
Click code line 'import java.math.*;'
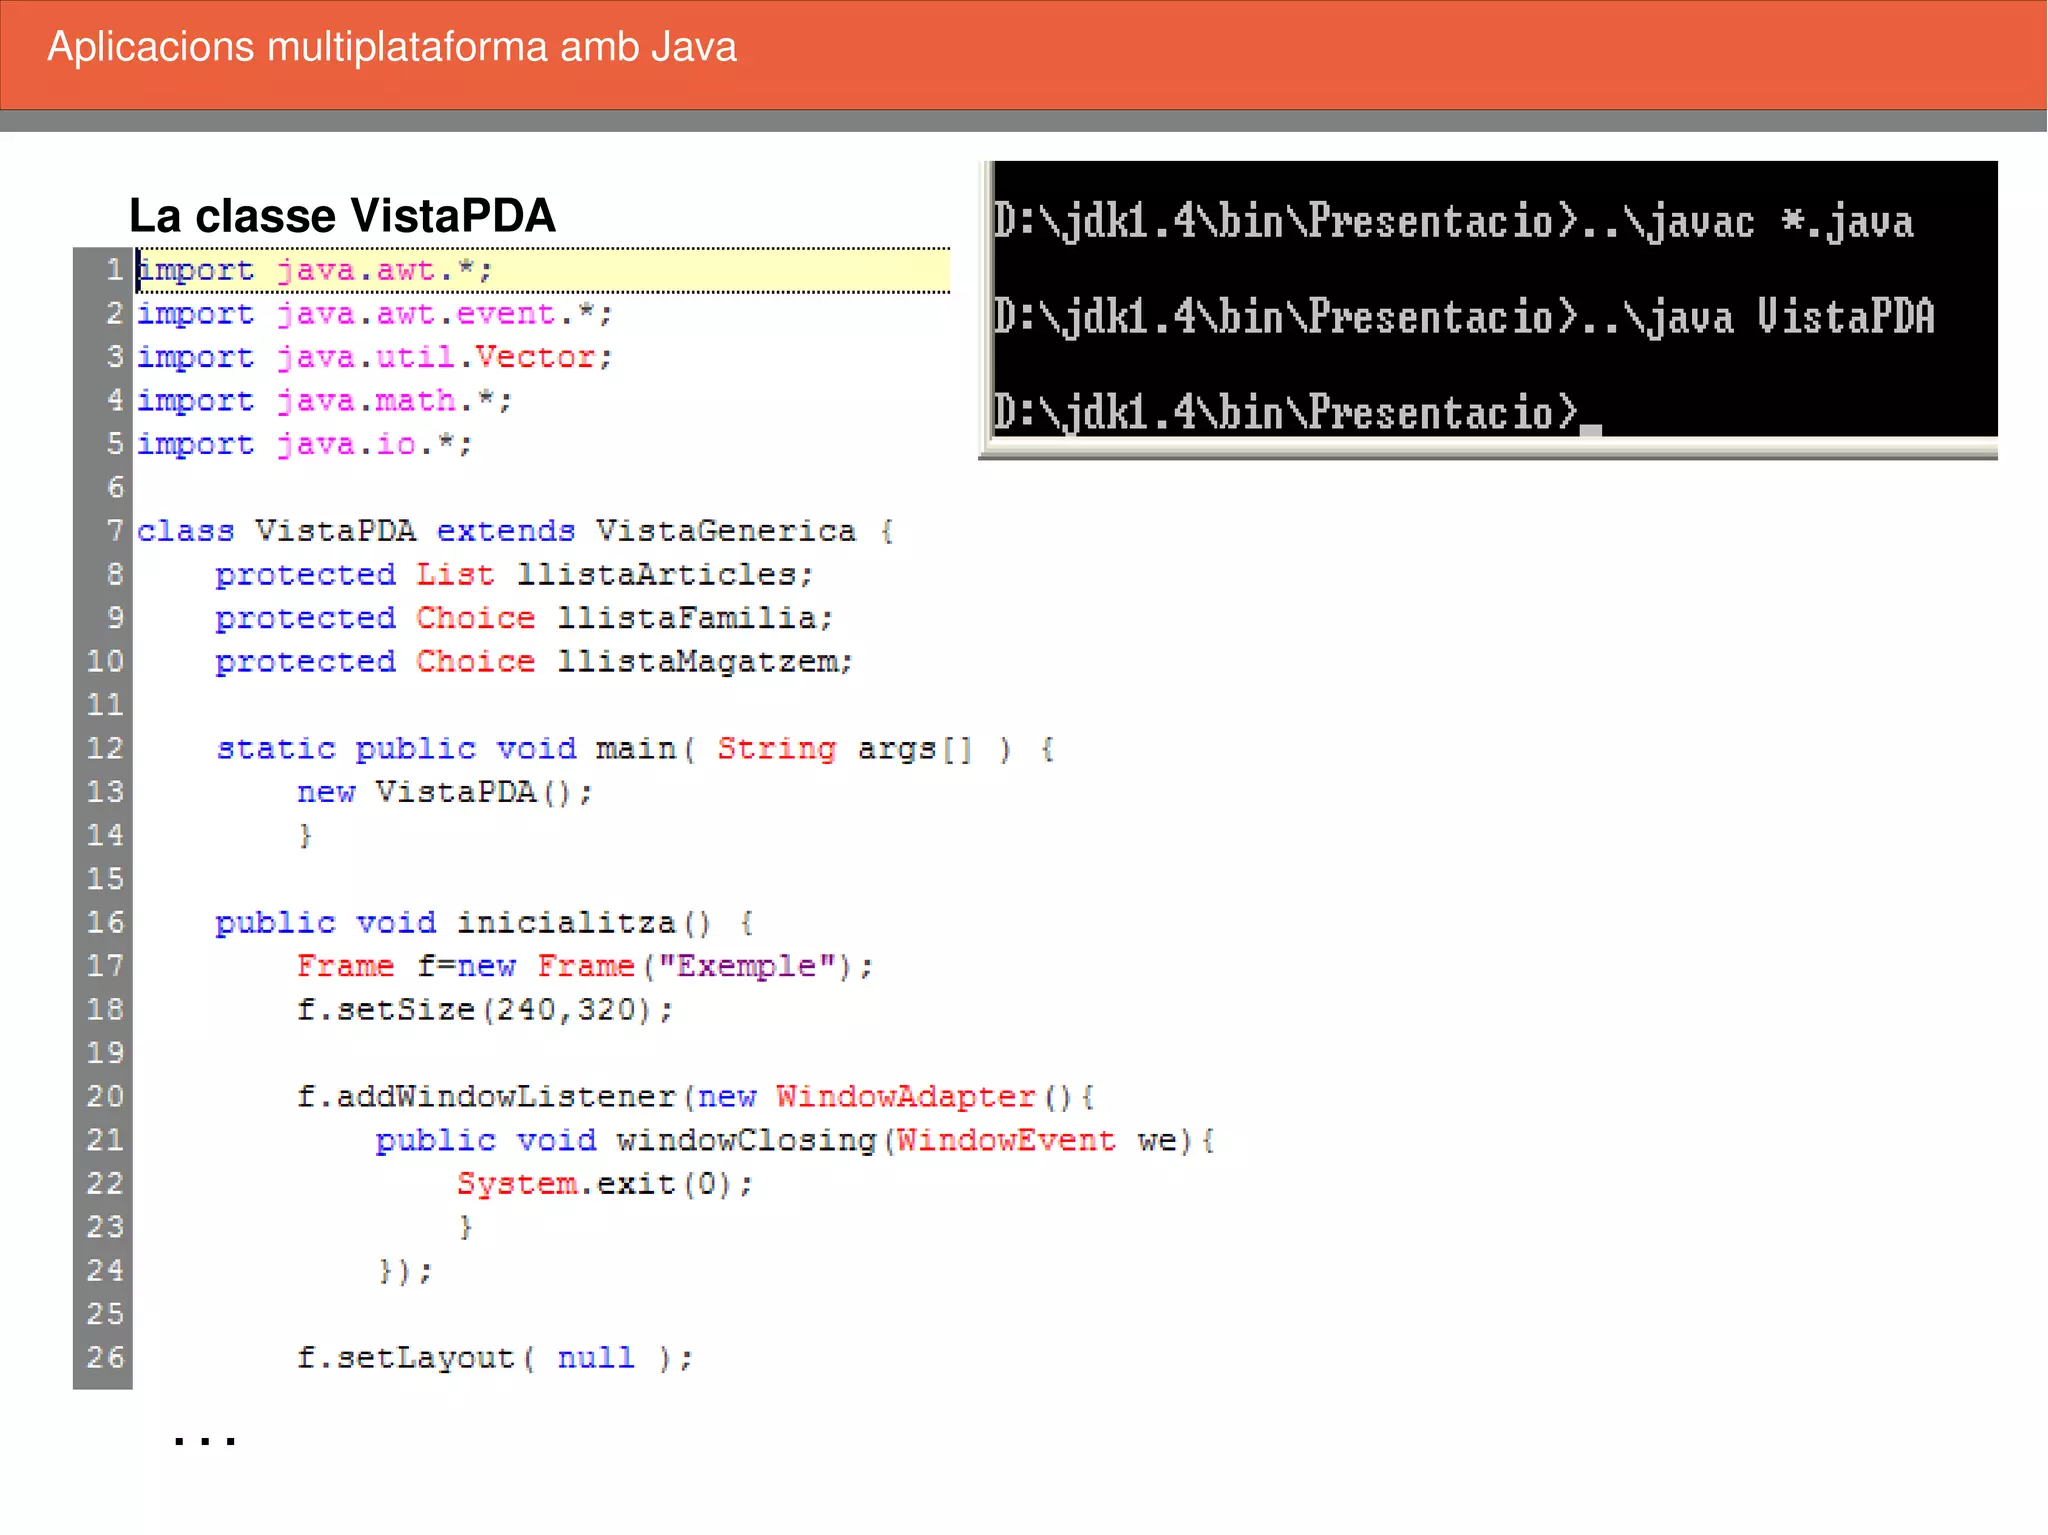tap(325, 401)
